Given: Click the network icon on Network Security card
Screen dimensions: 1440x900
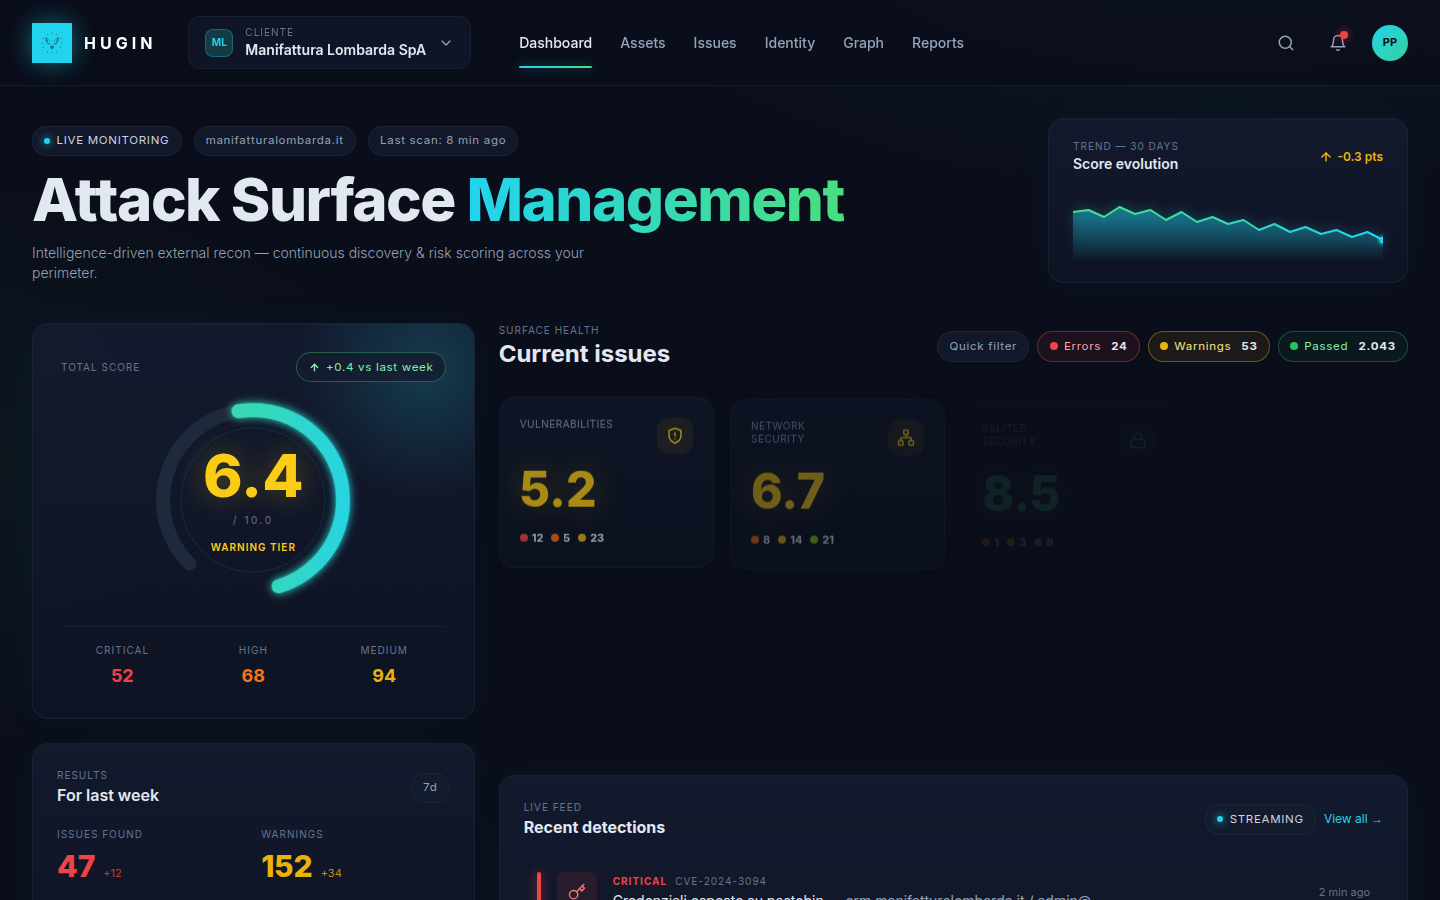Looking at the screenshot, I should pyautogui.click(x=906, y=438).
